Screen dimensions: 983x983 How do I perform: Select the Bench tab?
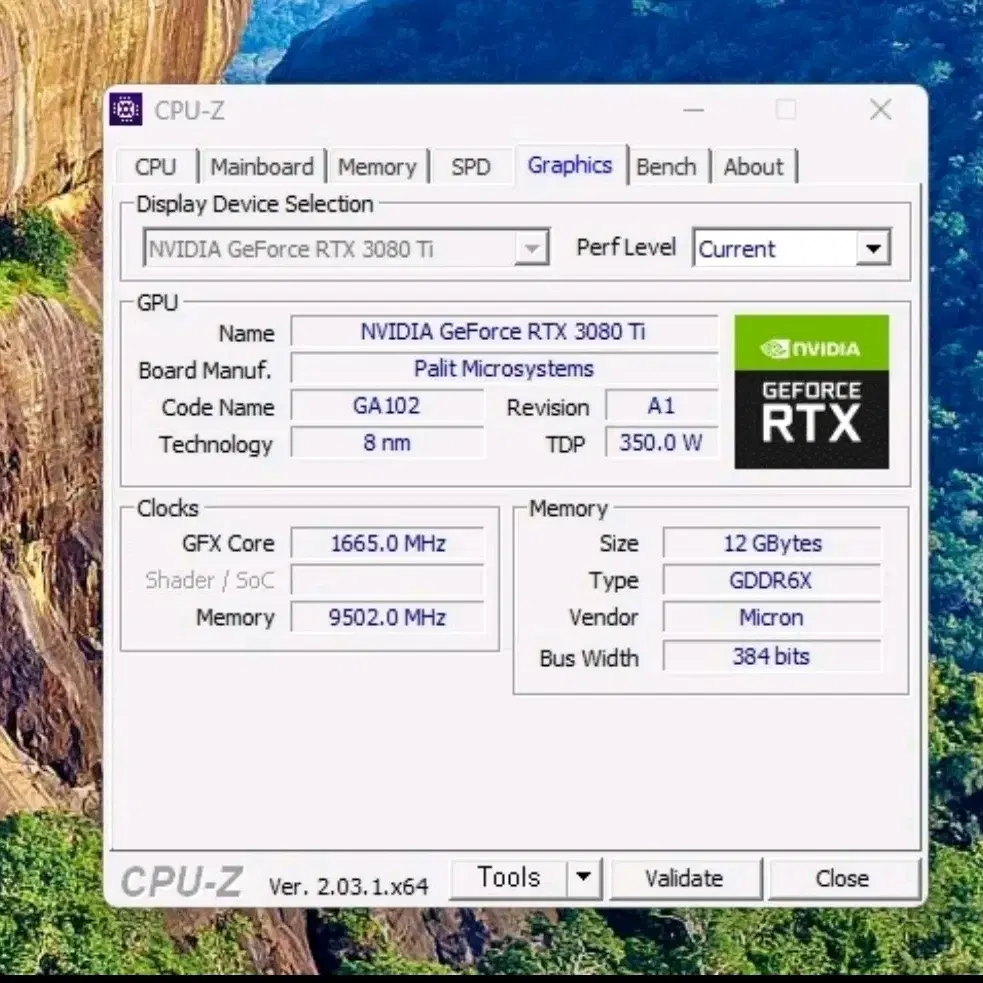click(667, 166)
